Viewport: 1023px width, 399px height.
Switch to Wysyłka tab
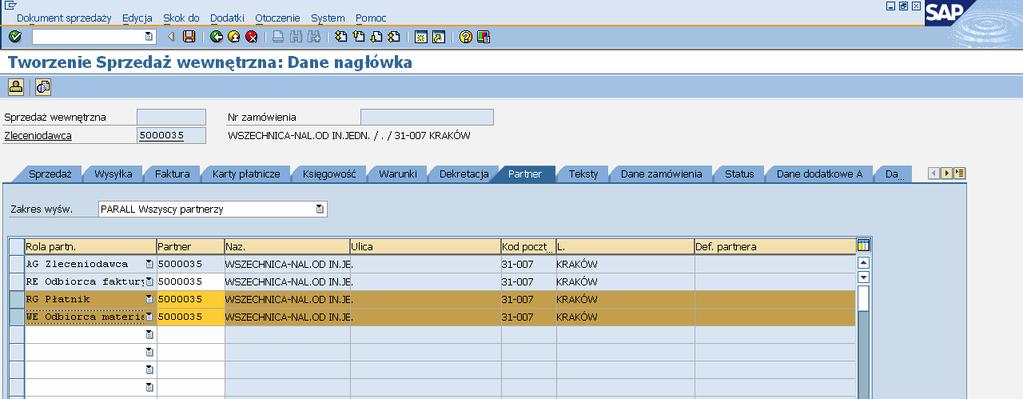tap(114, 174)
